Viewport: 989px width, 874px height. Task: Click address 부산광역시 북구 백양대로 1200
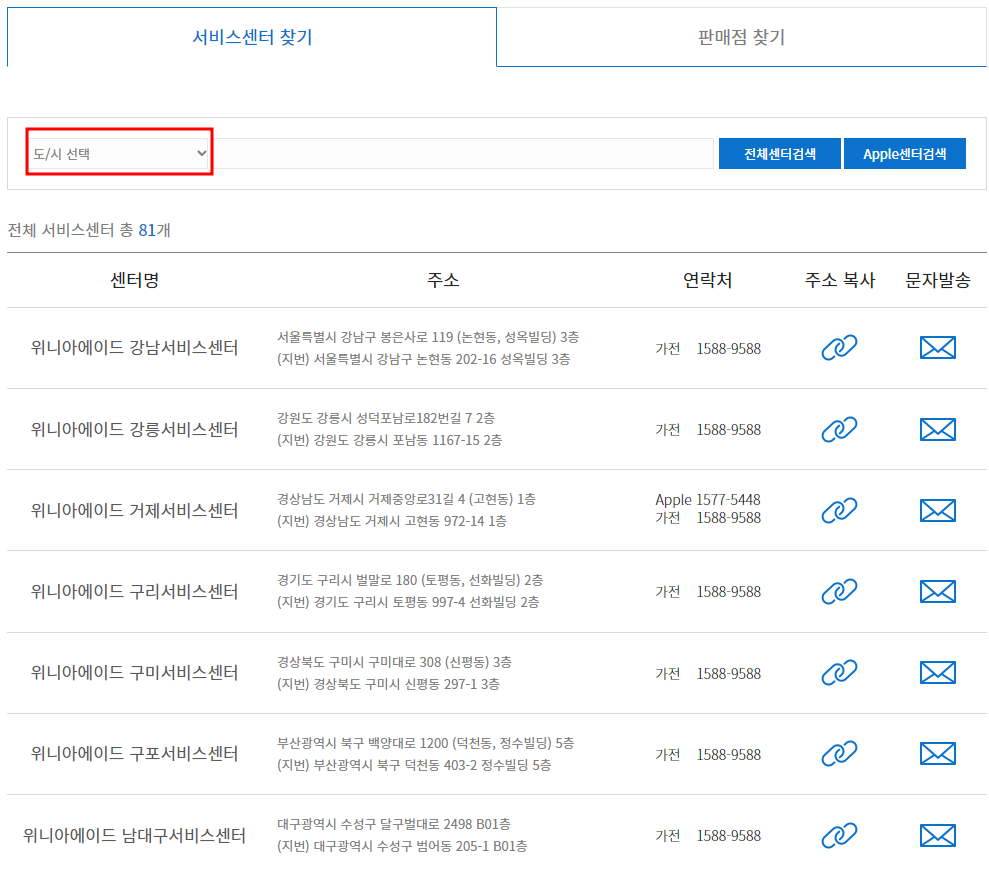pyautogui.click(x=425, y=743)
